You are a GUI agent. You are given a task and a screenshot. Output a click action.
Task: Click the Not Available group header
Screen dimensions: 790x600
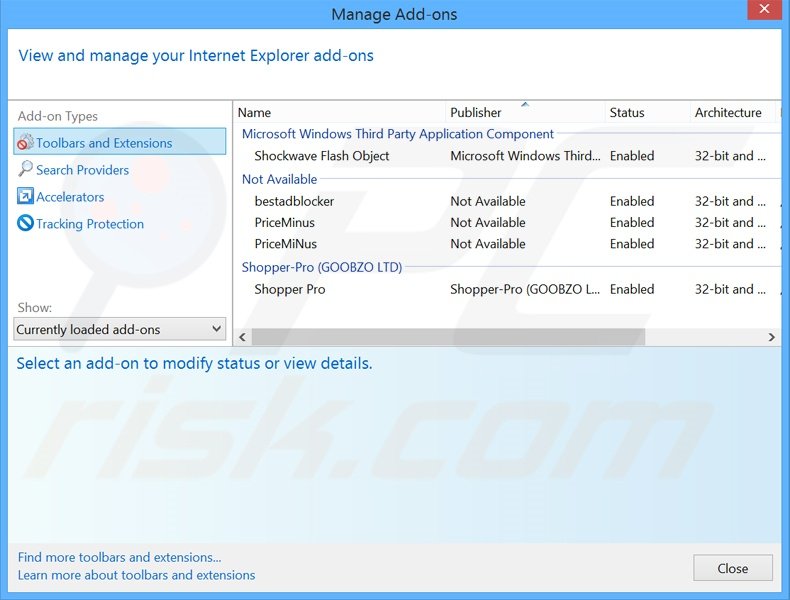(280, 179)
